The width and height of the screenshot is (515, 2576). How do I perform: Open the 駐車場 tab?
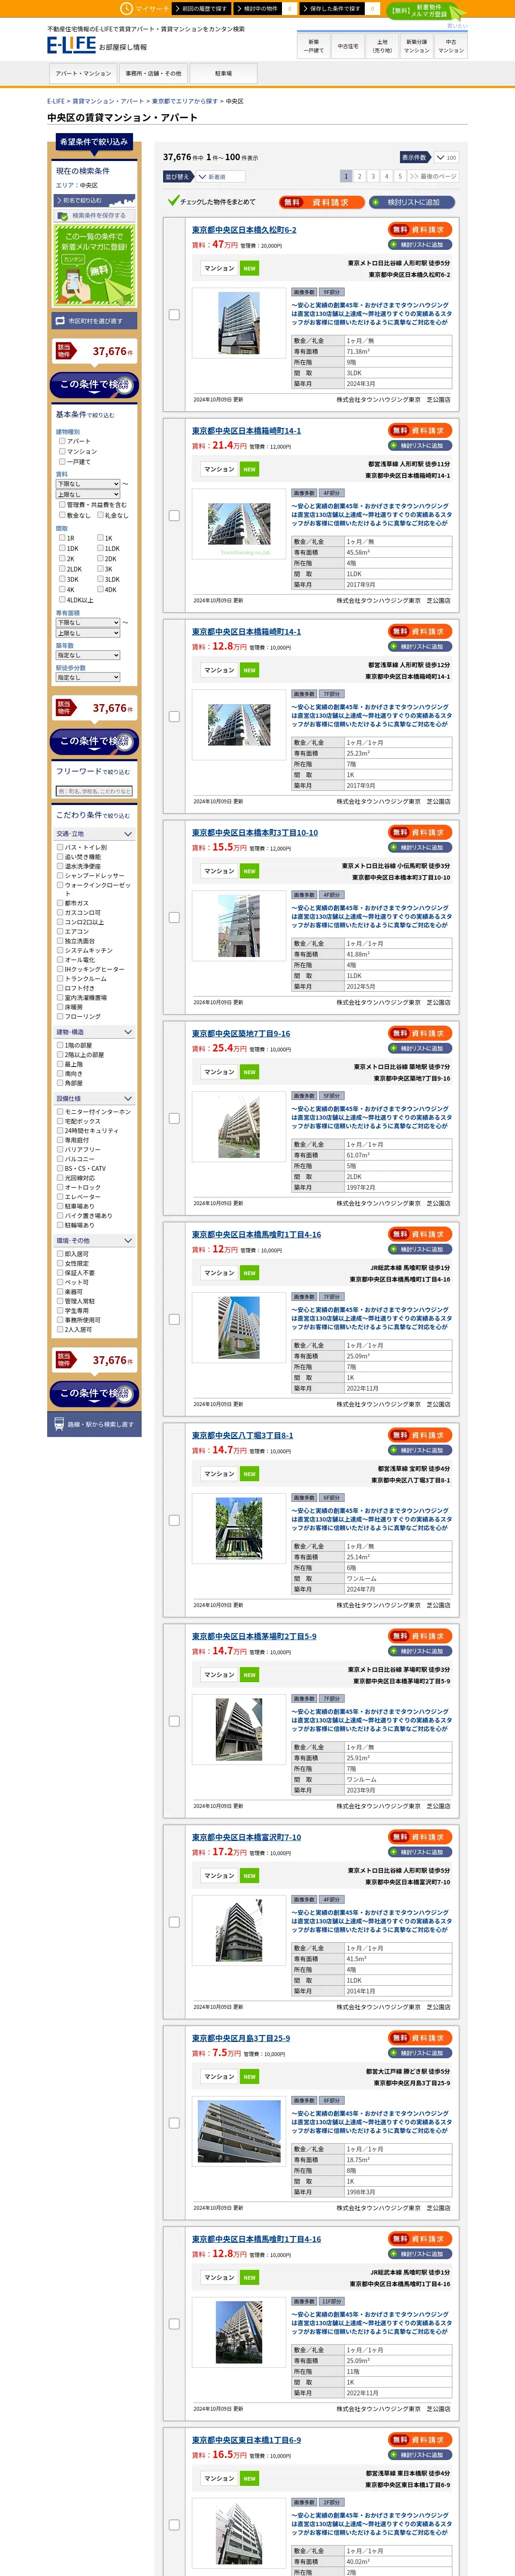click(x=223, y=74)
